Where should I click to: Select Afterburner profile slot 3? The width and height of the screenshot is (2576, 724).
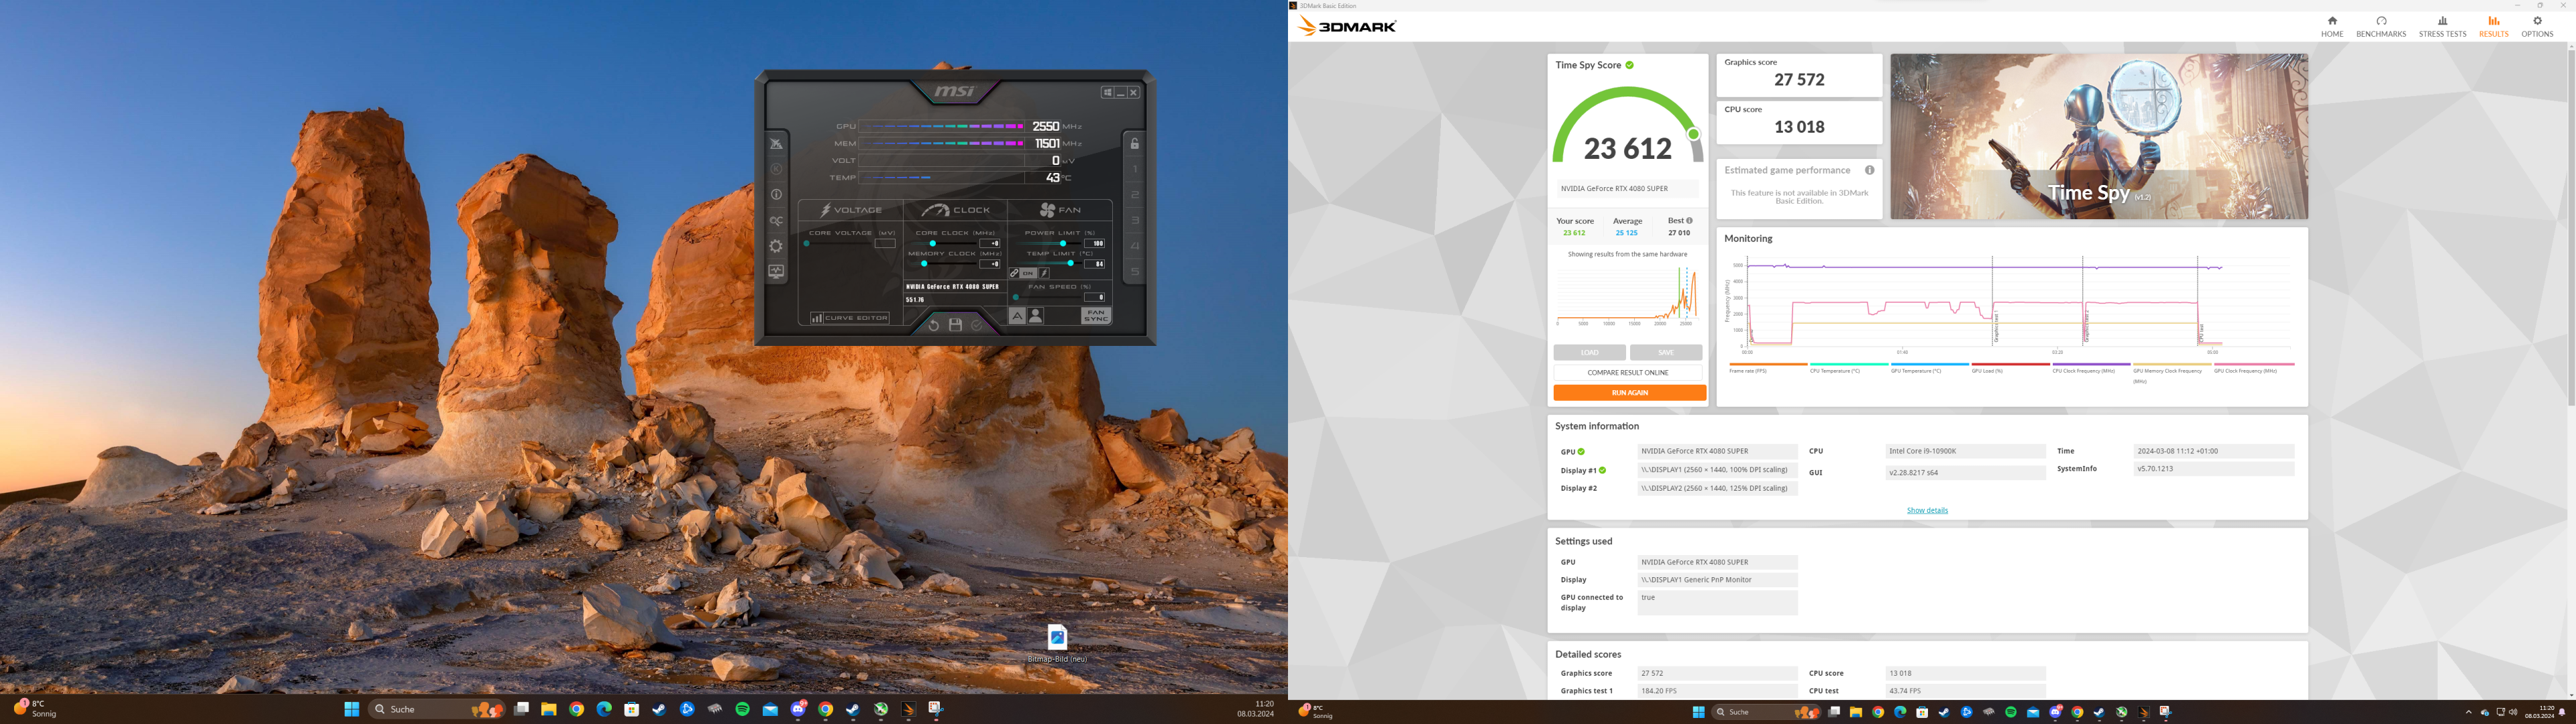1135,221
